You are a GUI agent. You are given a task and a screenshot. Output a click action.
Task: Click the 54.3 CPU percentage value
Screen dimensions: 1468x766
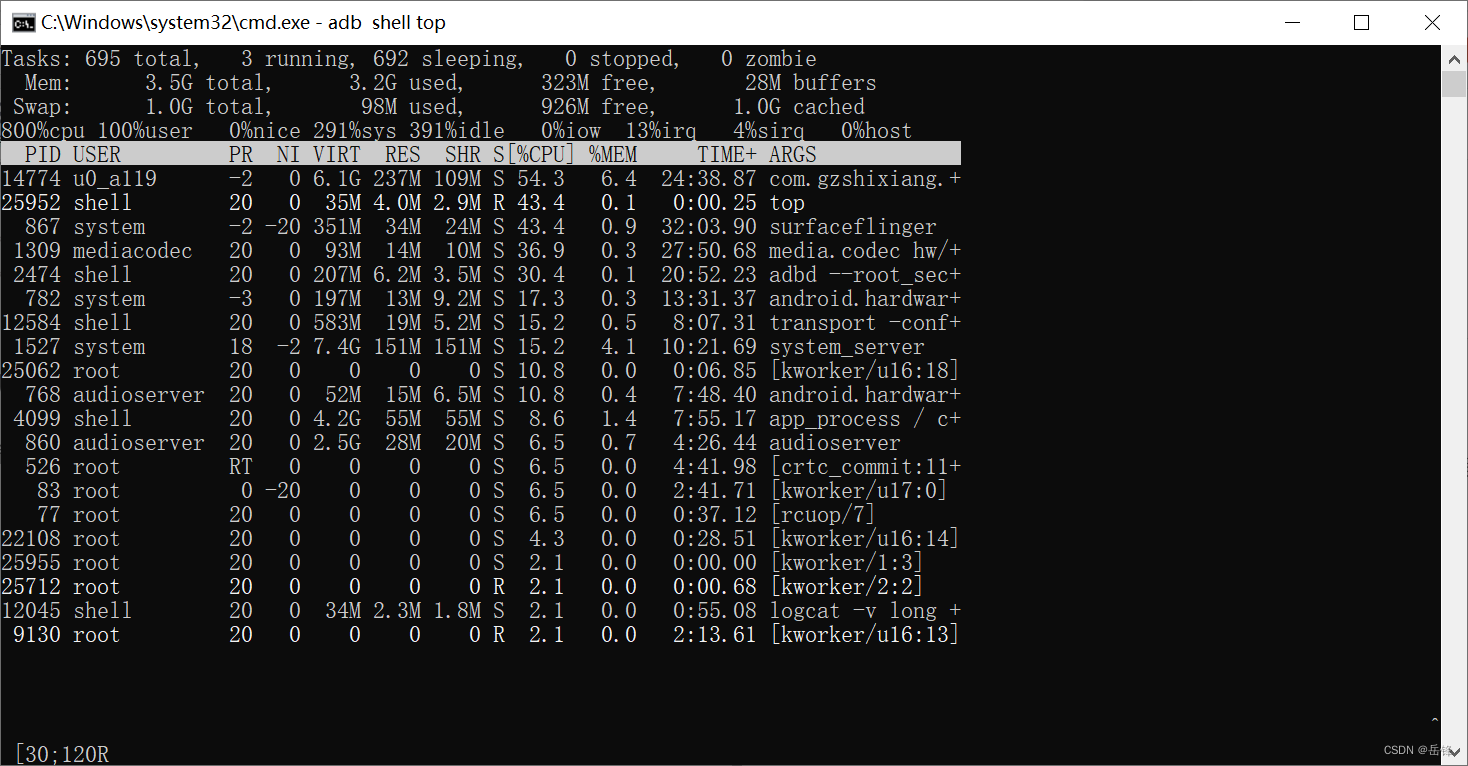tap(541, 178)
